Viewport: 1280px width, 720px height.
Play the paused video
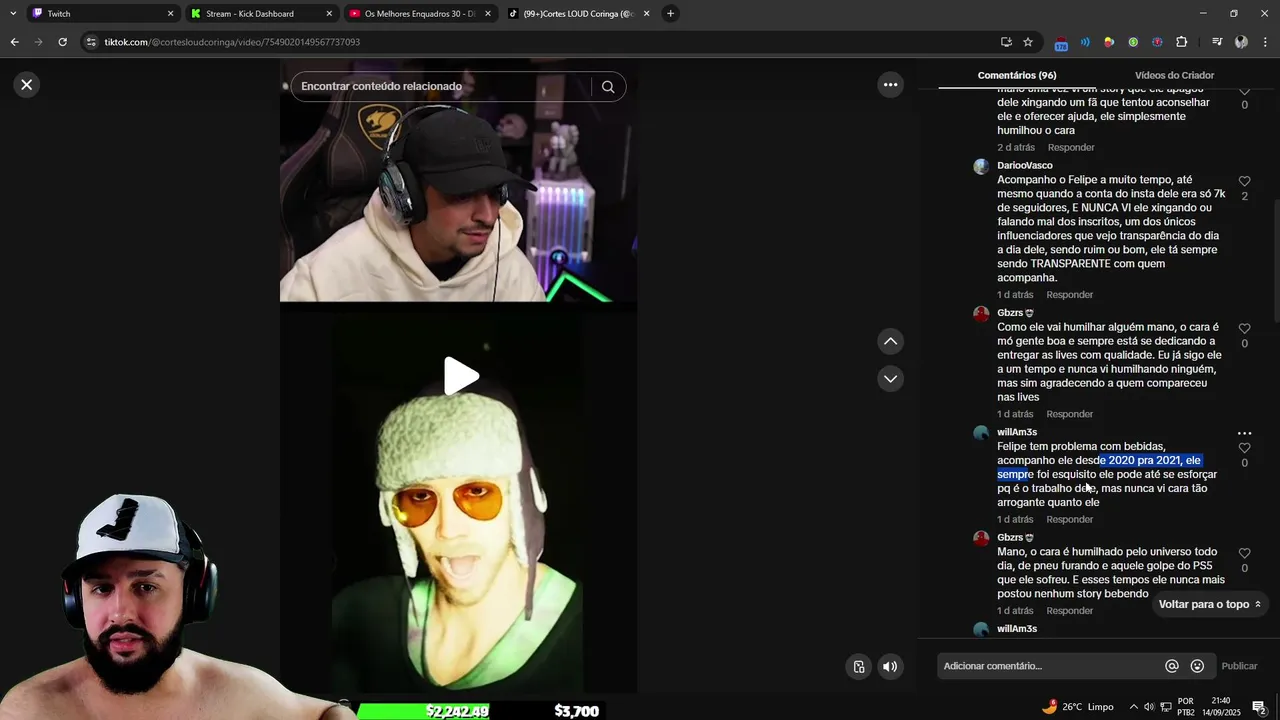(460, 376)
